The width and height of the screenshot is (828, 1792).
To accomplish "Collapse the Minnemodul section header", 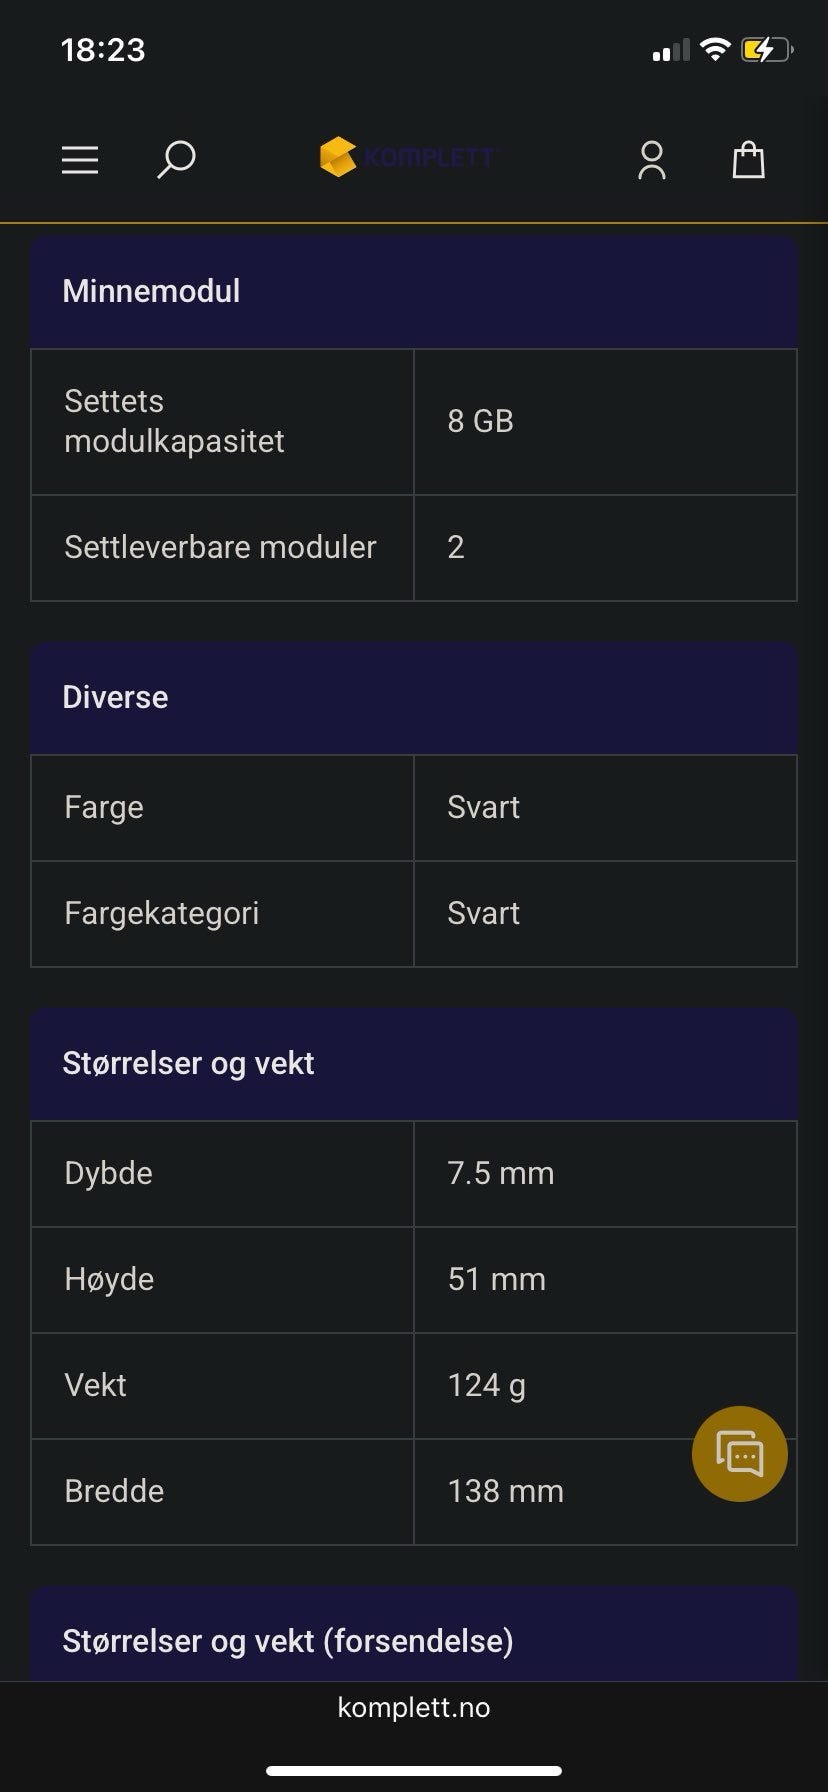I will tap(414, 292).
